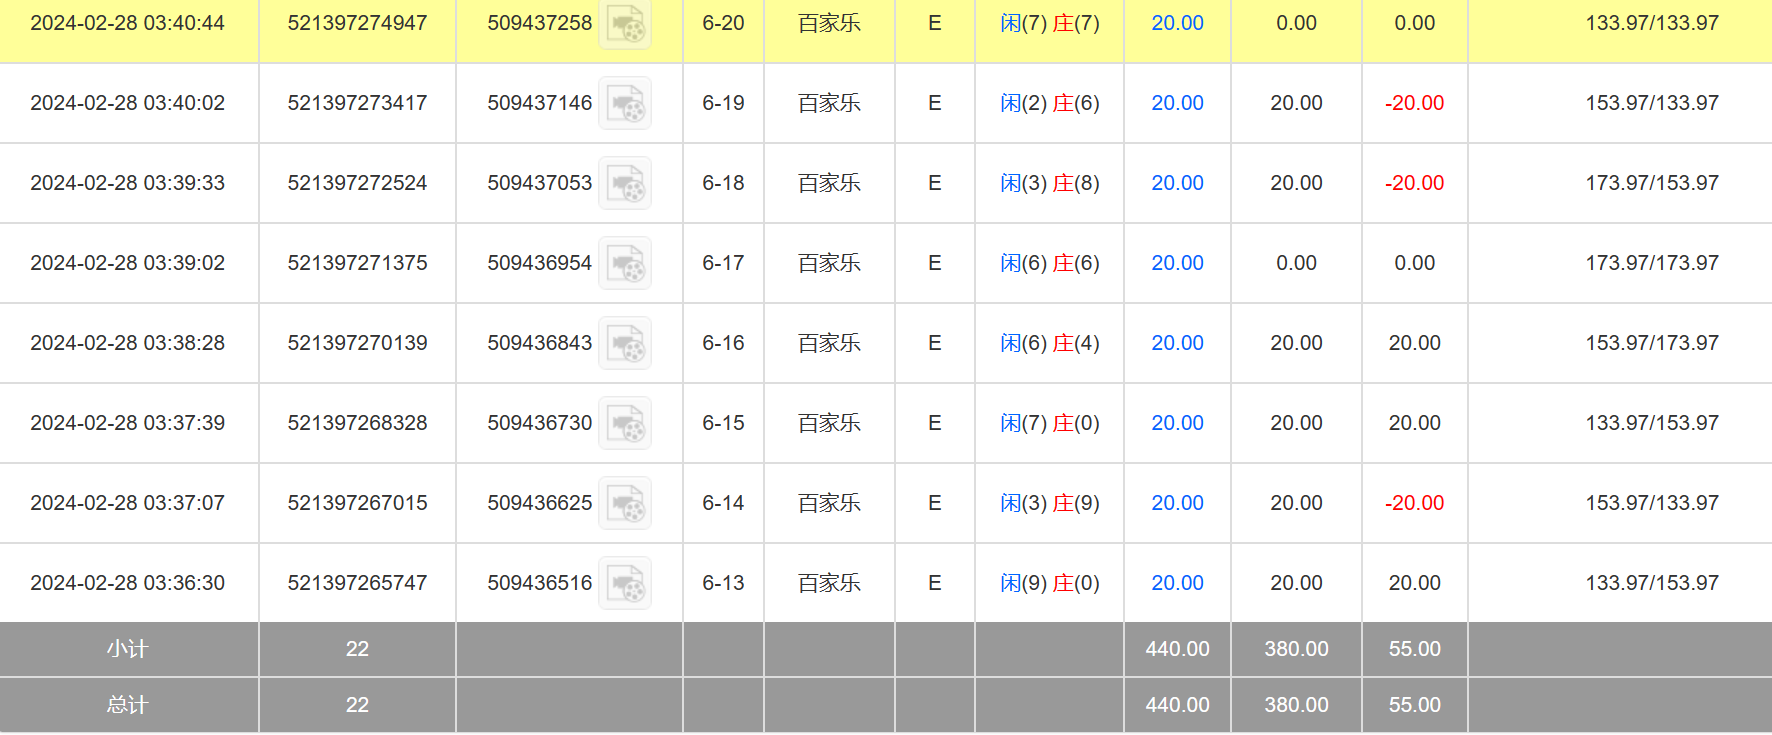Click blue 20.00 link in 6-18 row
This screenshot has height=735, width=1772.
[1177, 183]
